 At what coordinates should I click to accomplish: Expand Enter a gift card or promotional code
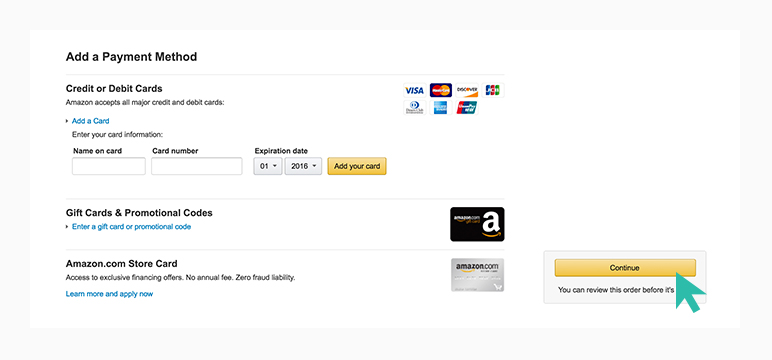[131, 227]
